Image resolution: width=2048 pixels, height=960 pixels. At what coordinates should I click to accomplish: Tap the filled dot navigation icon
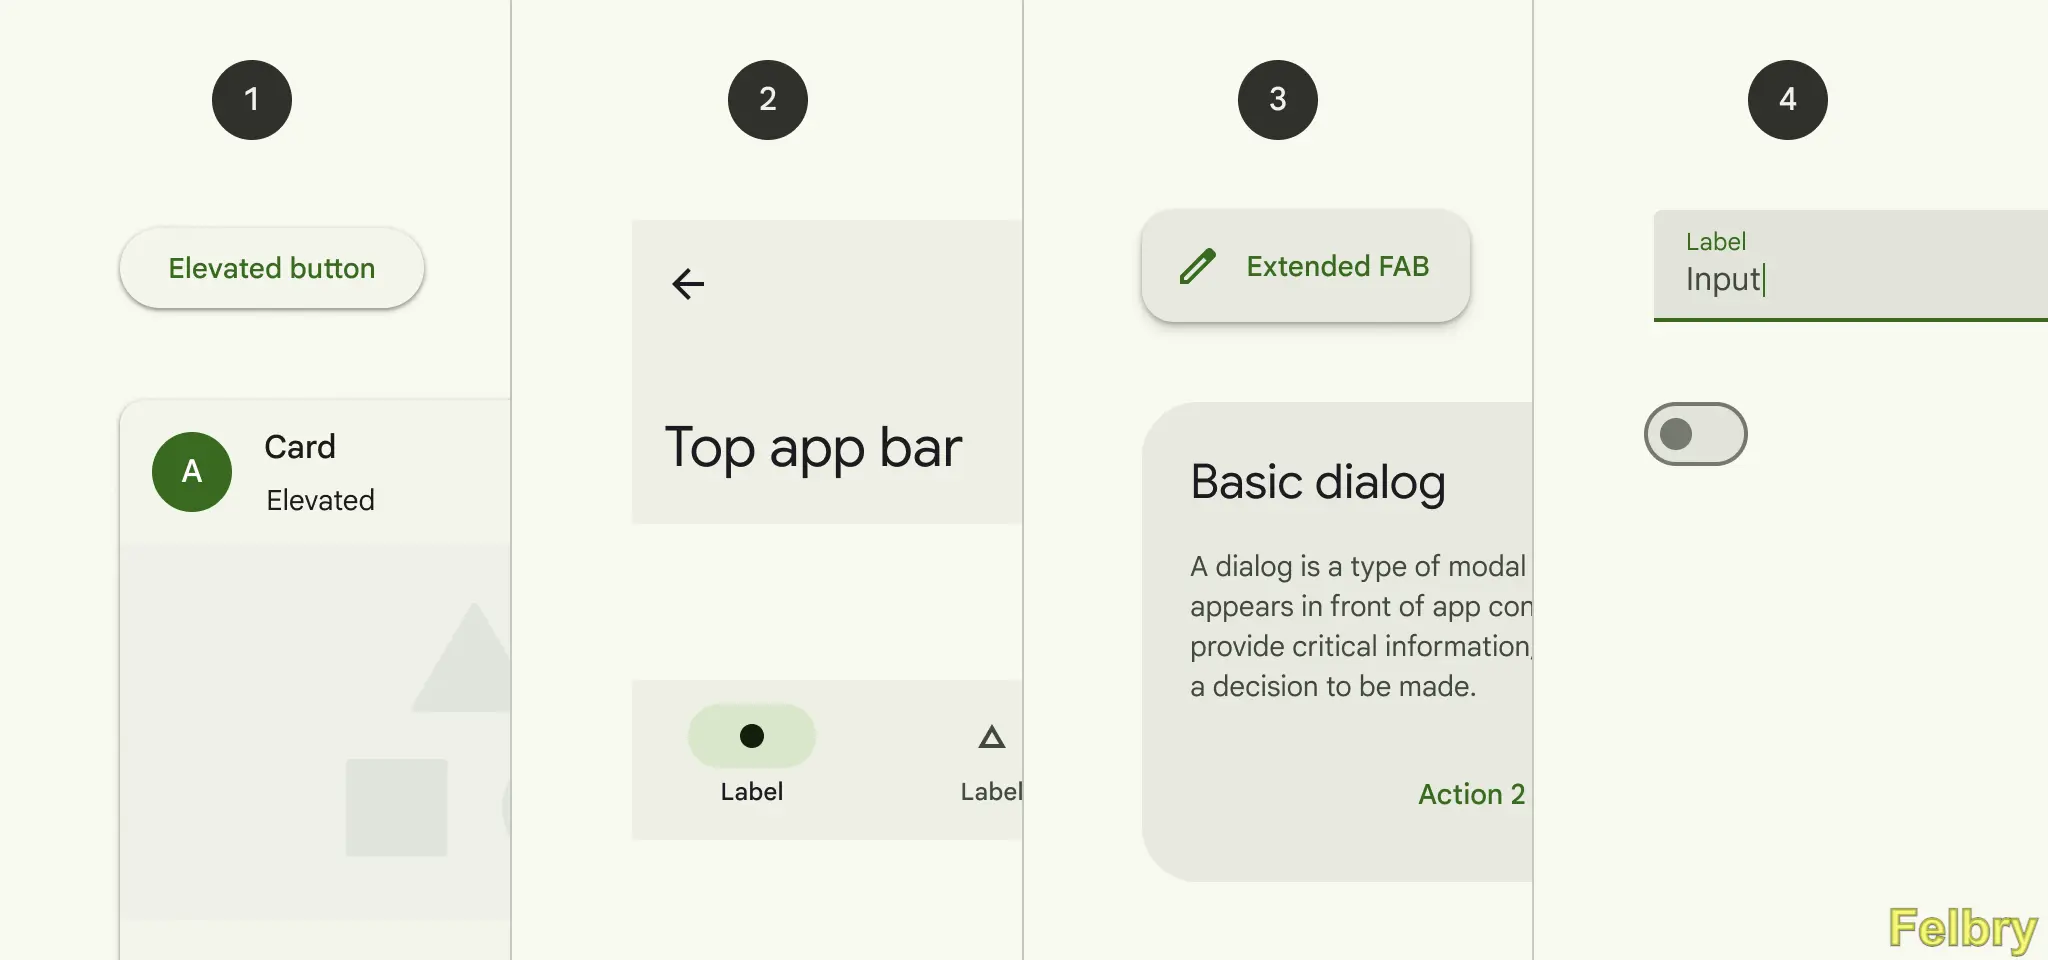752,736
